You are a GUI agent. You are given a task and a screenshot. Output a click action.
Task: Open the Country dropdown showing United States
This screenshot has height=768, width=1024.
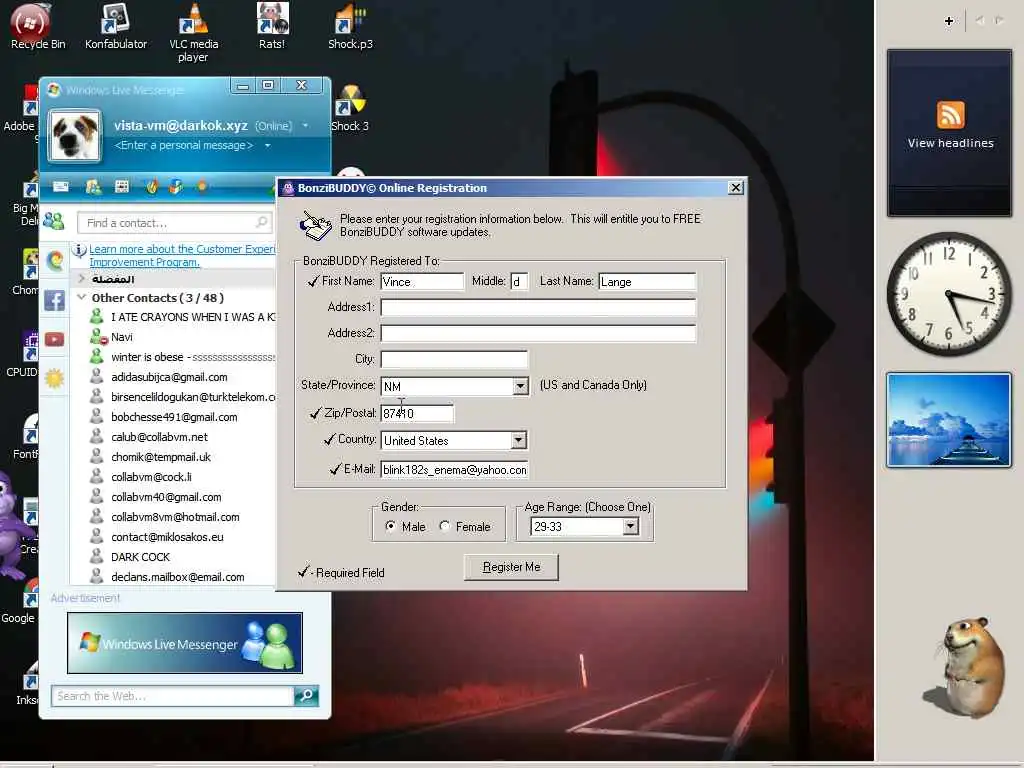pyautogui.click(x=519, y=440)
